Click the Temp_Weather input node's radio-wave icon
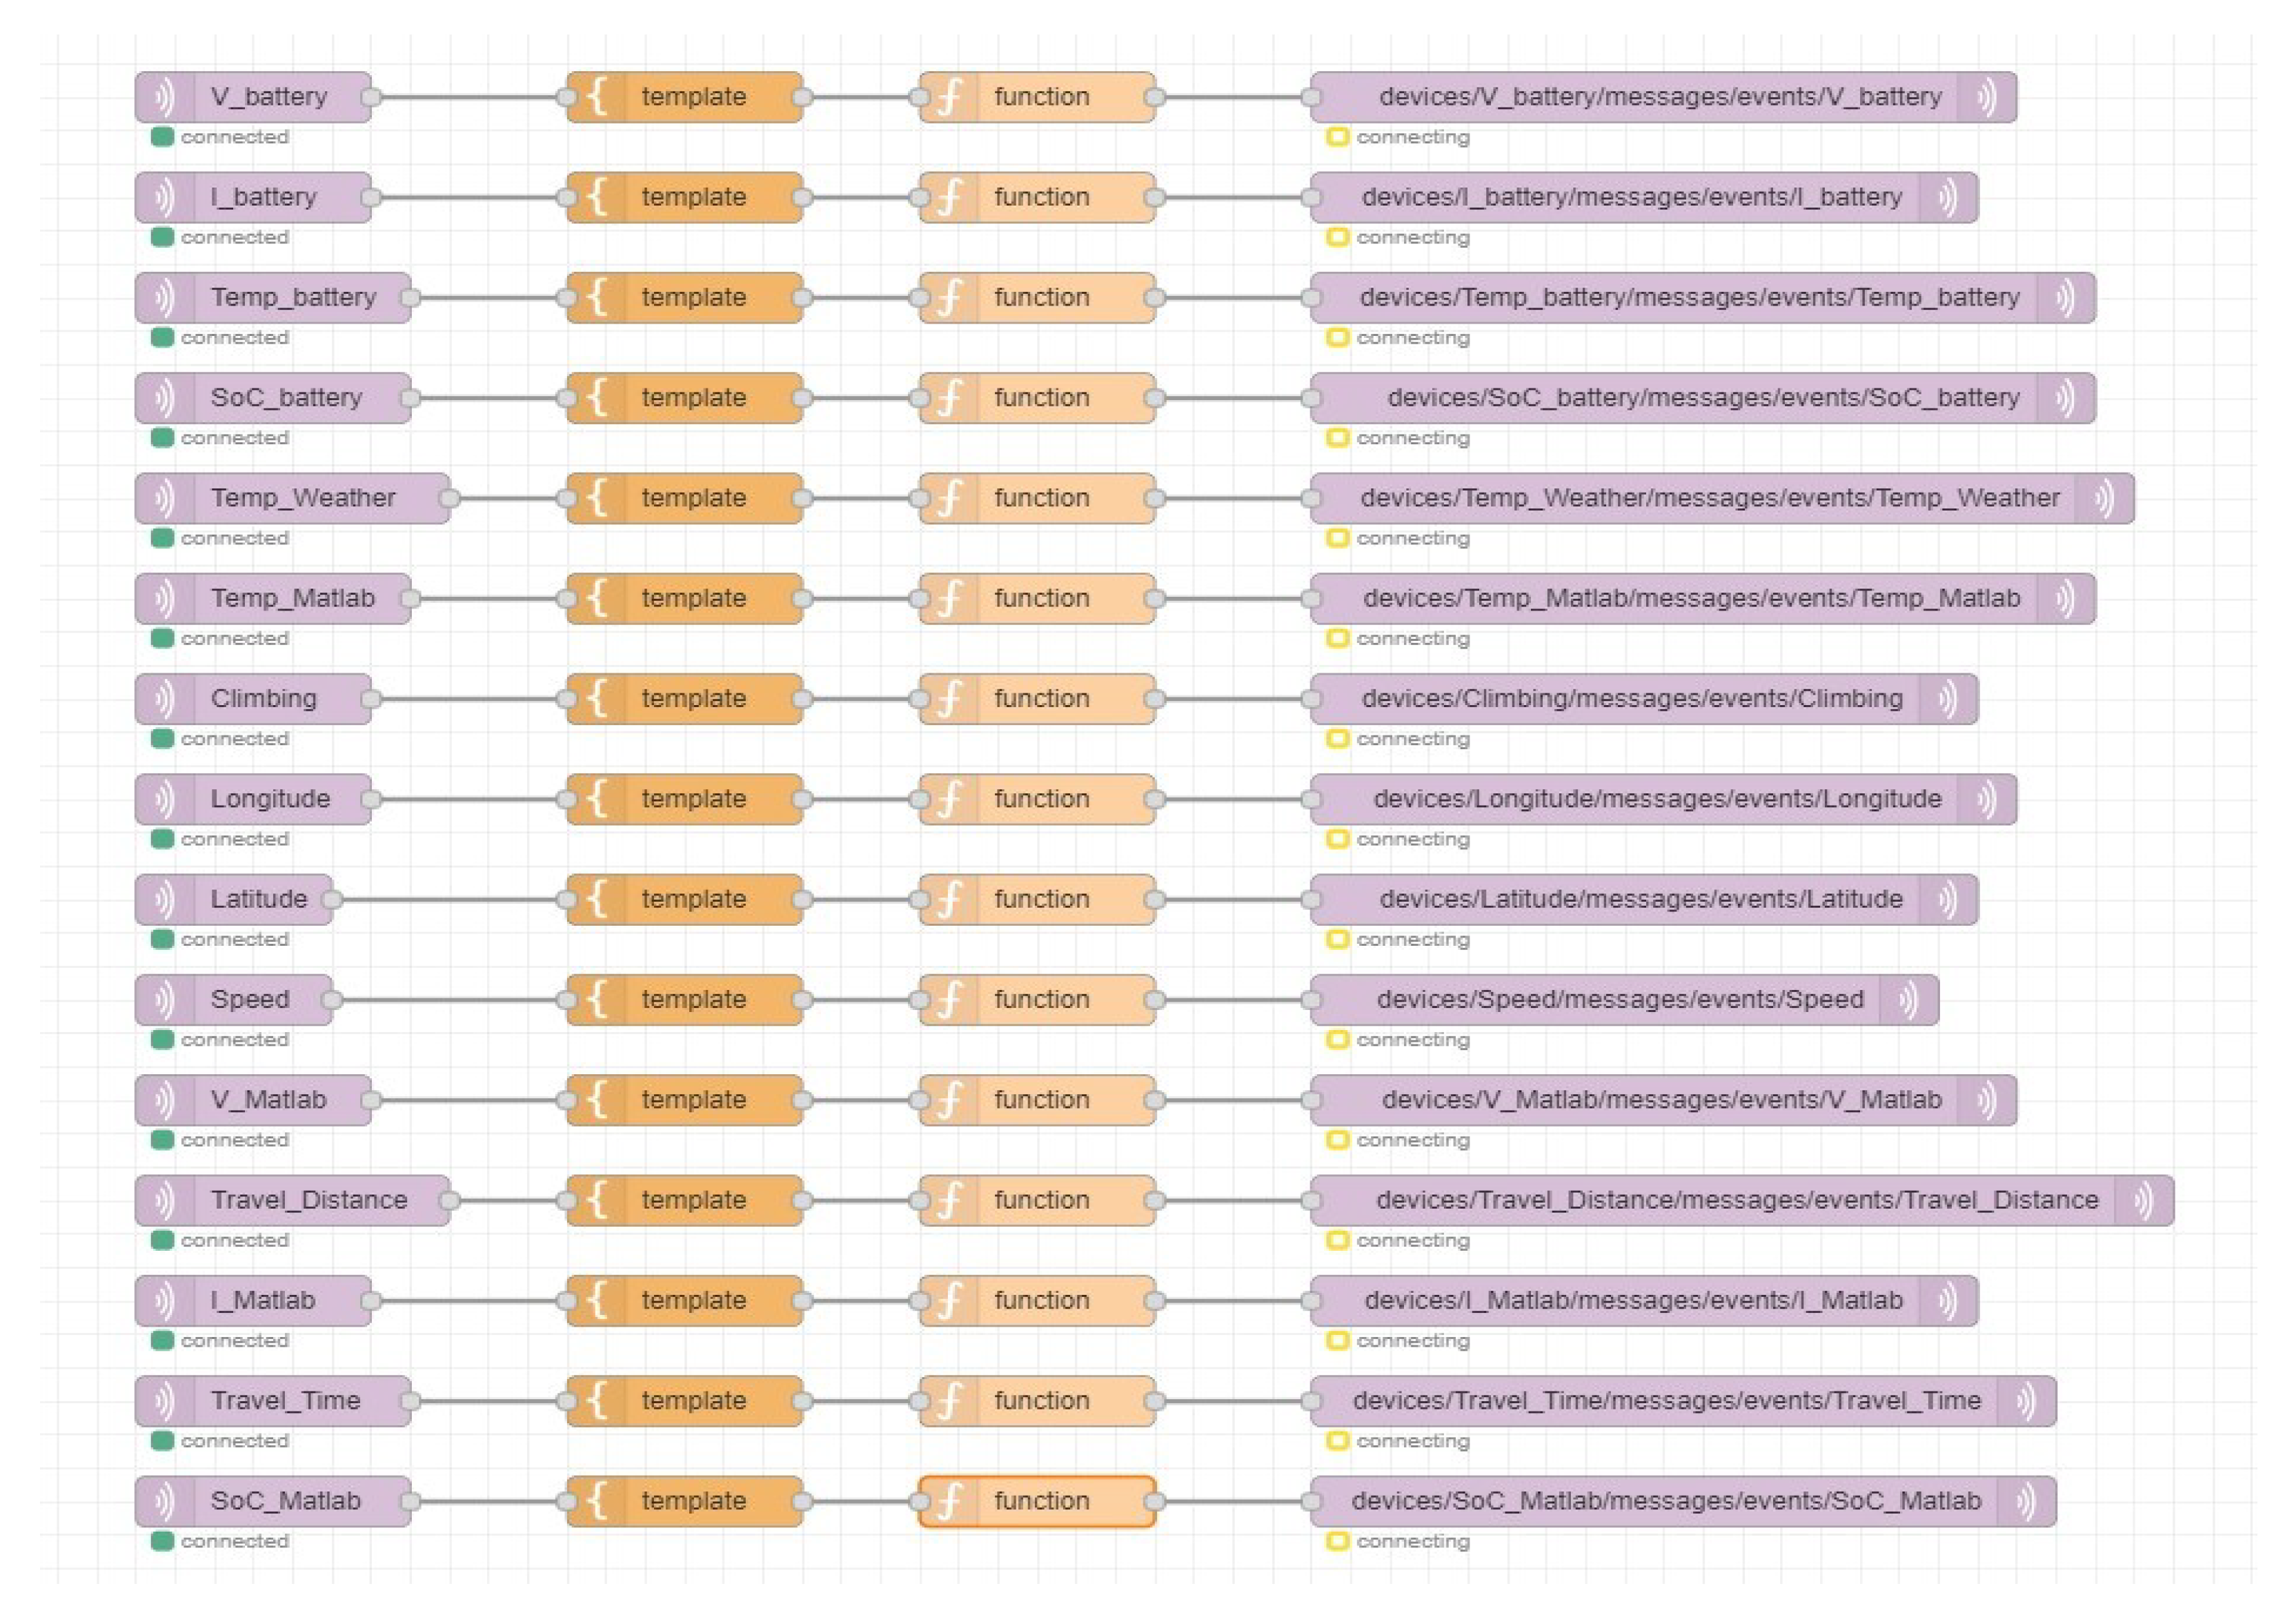2294x1624 pixels. click(164, 498)
